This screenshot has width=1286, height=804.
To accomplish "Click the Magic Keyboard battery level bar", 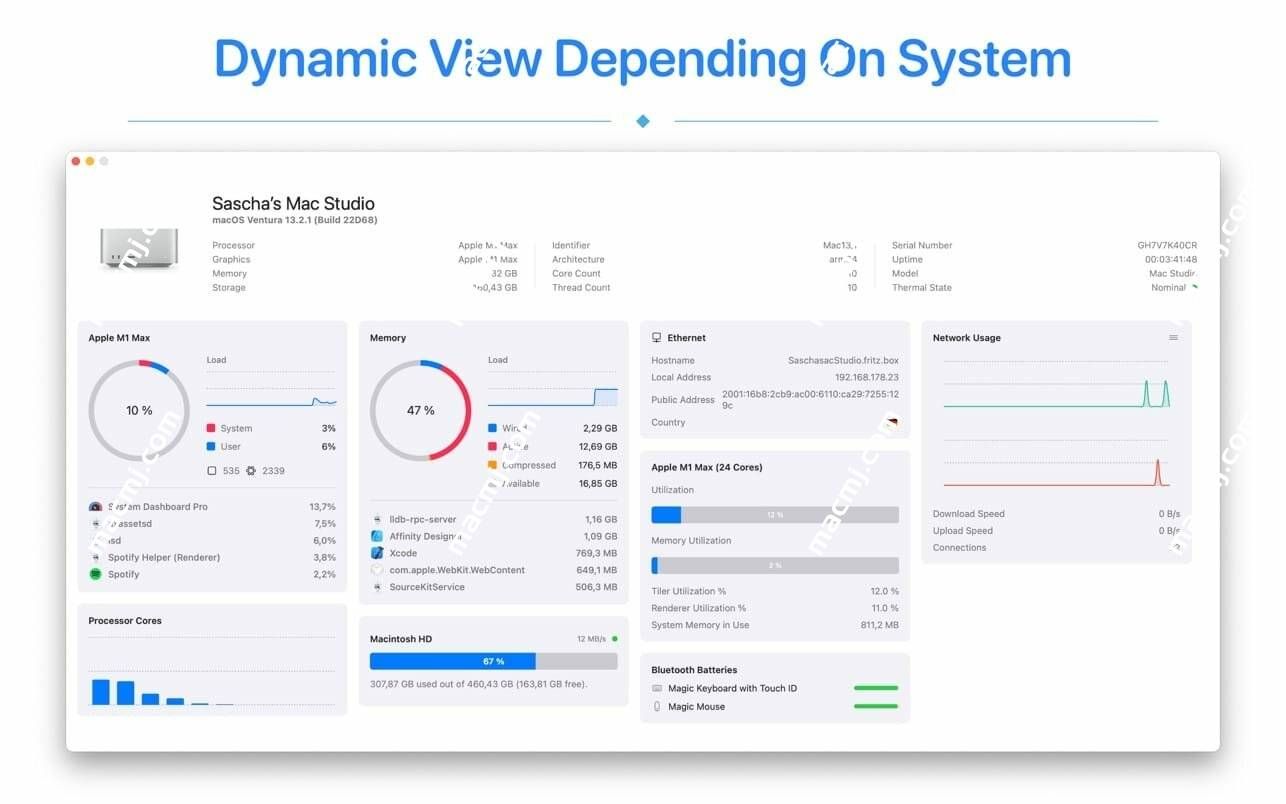I will (876, 689).
